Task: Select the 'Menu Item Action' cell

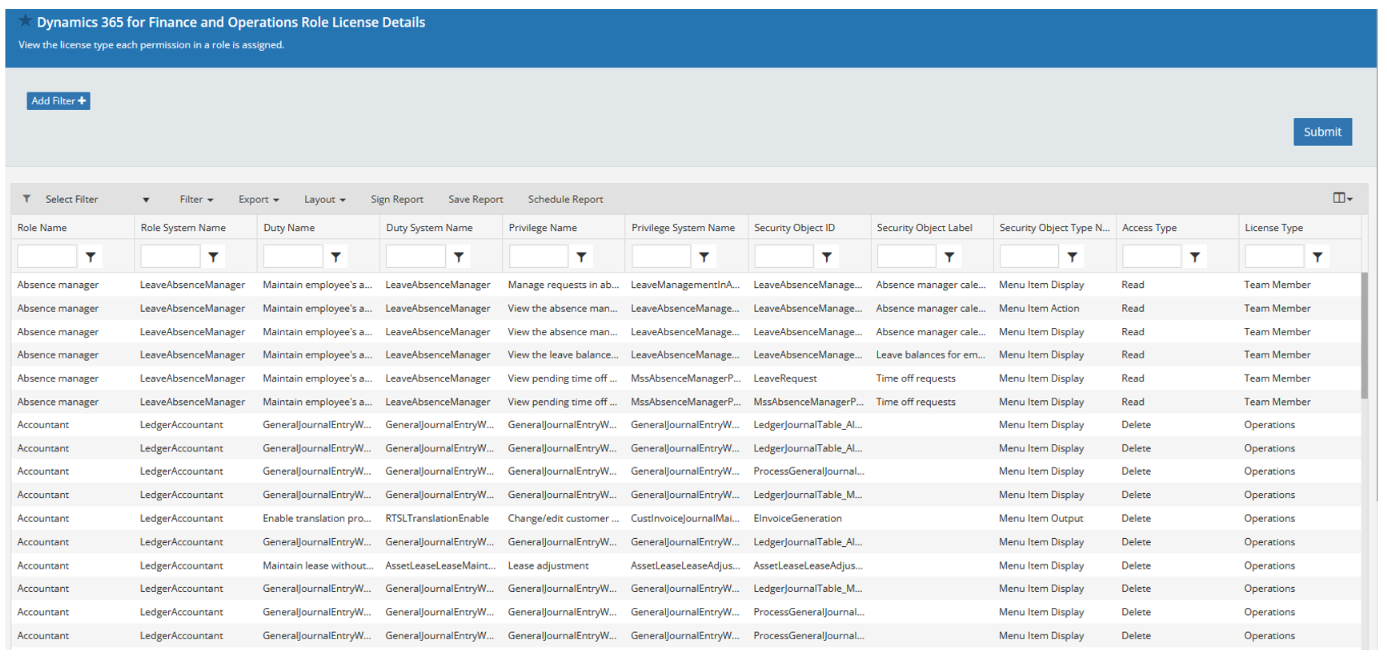Action: [1054, 308]
